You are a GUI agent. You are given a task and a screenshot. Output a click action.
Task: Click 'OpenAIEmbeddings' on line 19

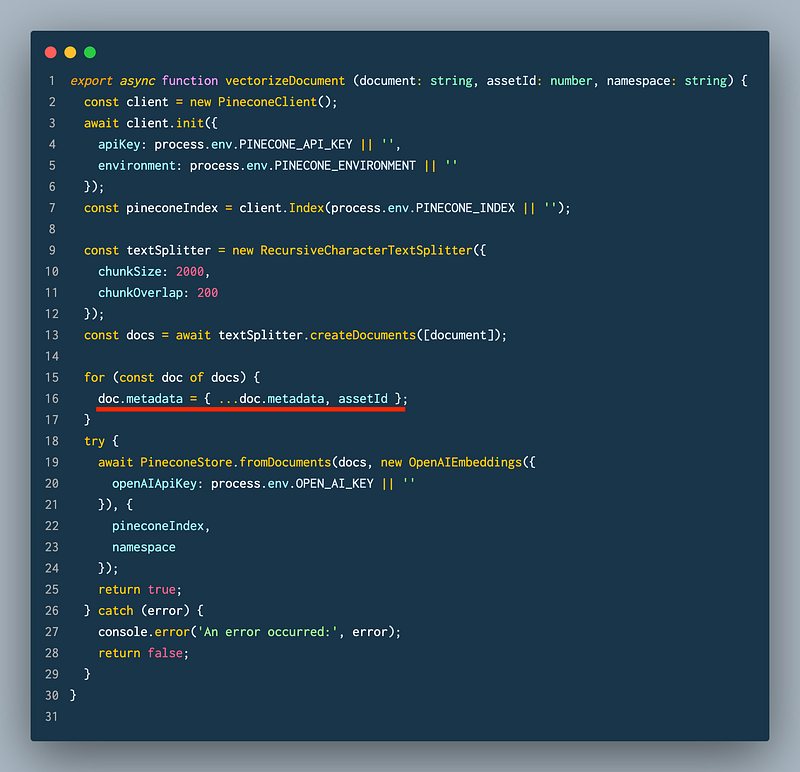point(465,462)
